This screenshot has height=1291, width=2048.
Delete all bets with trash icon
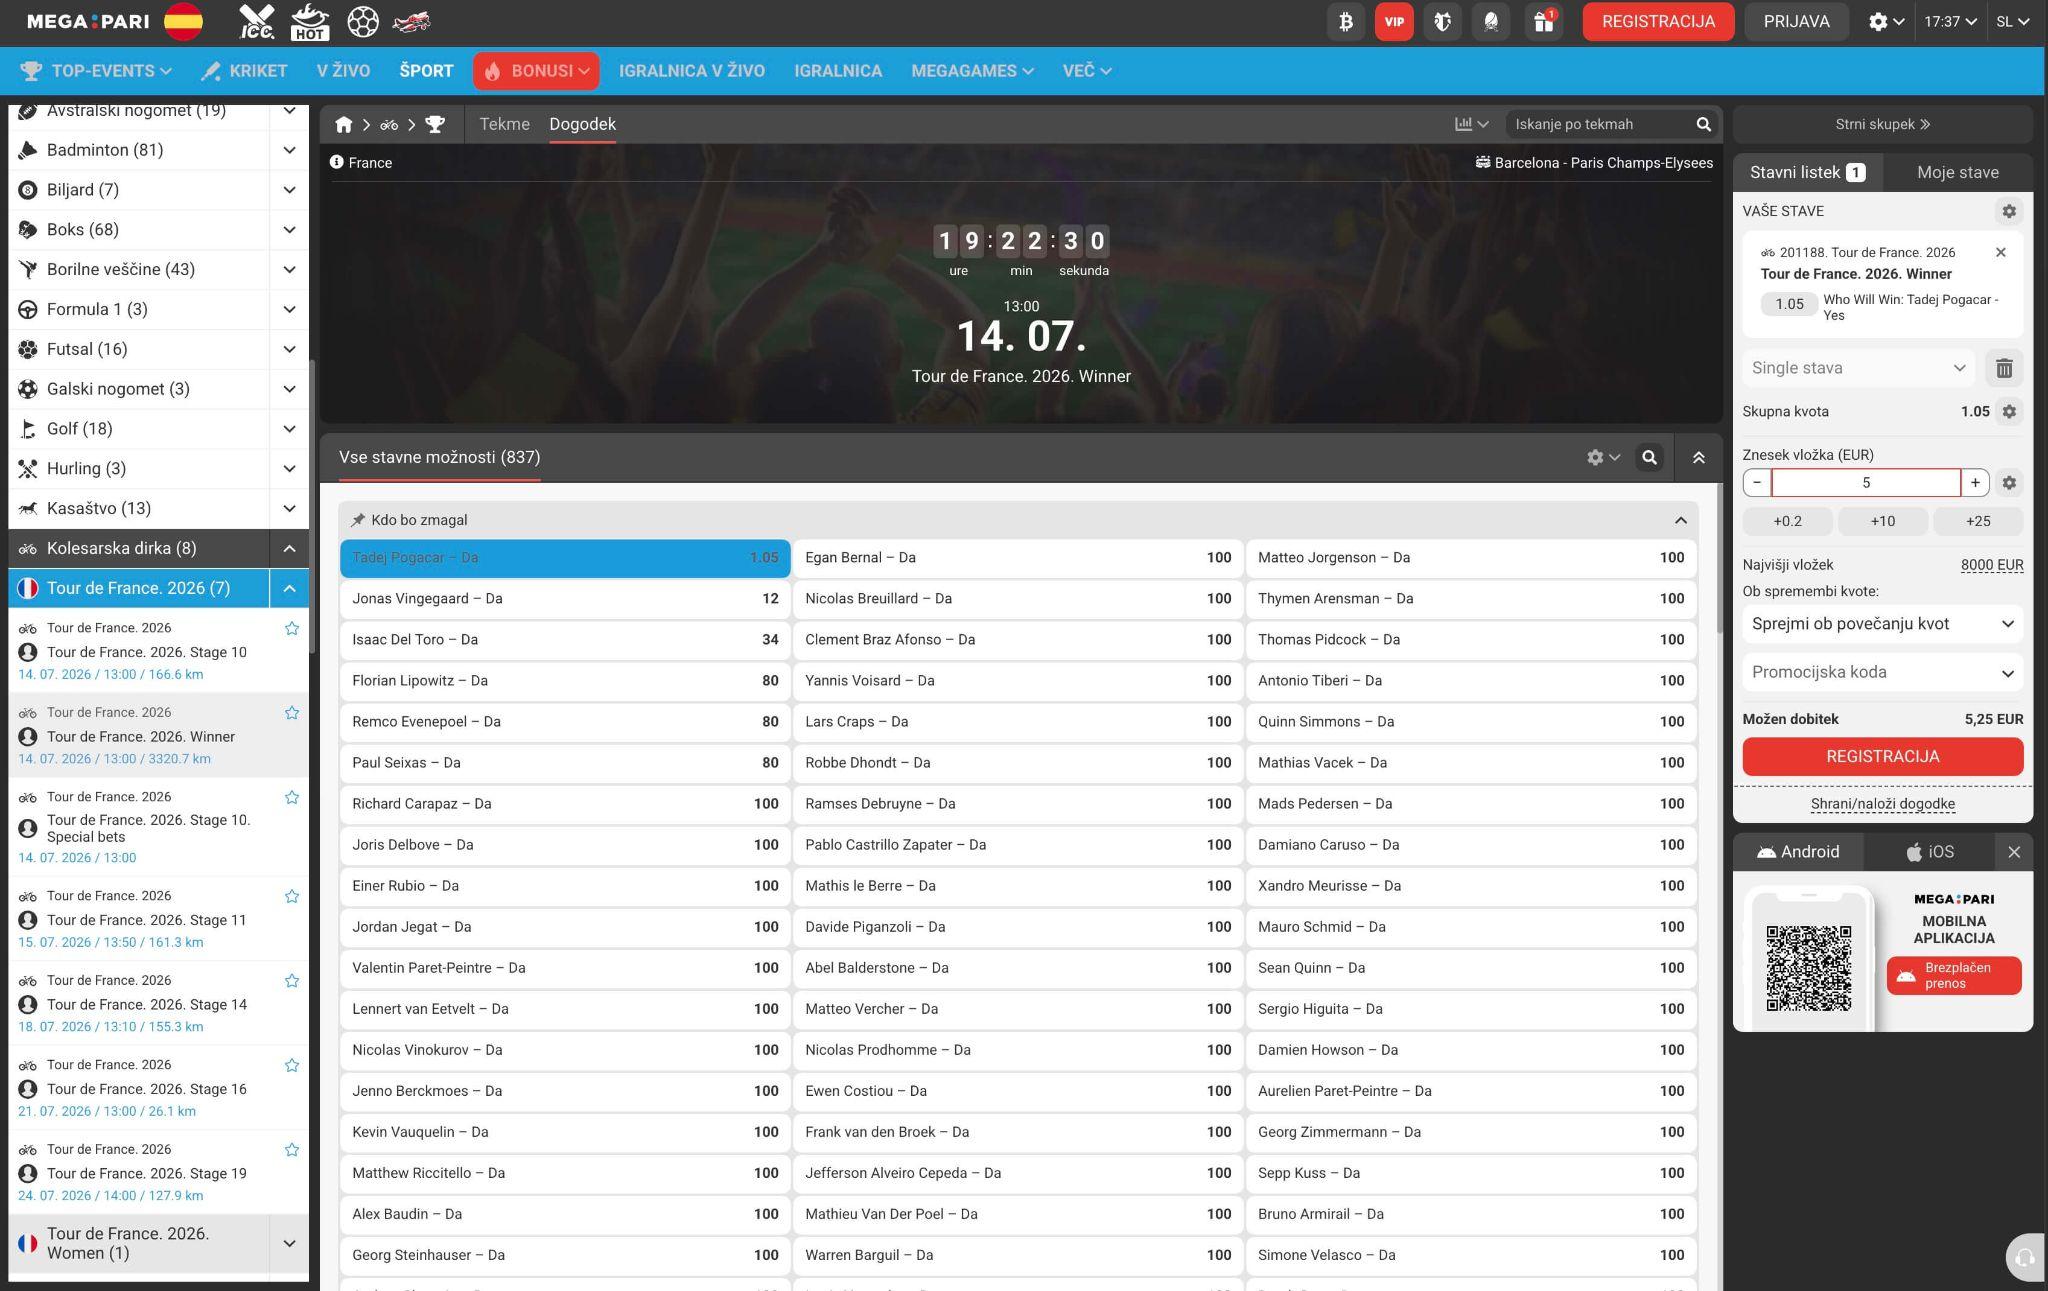[2004, 368]
